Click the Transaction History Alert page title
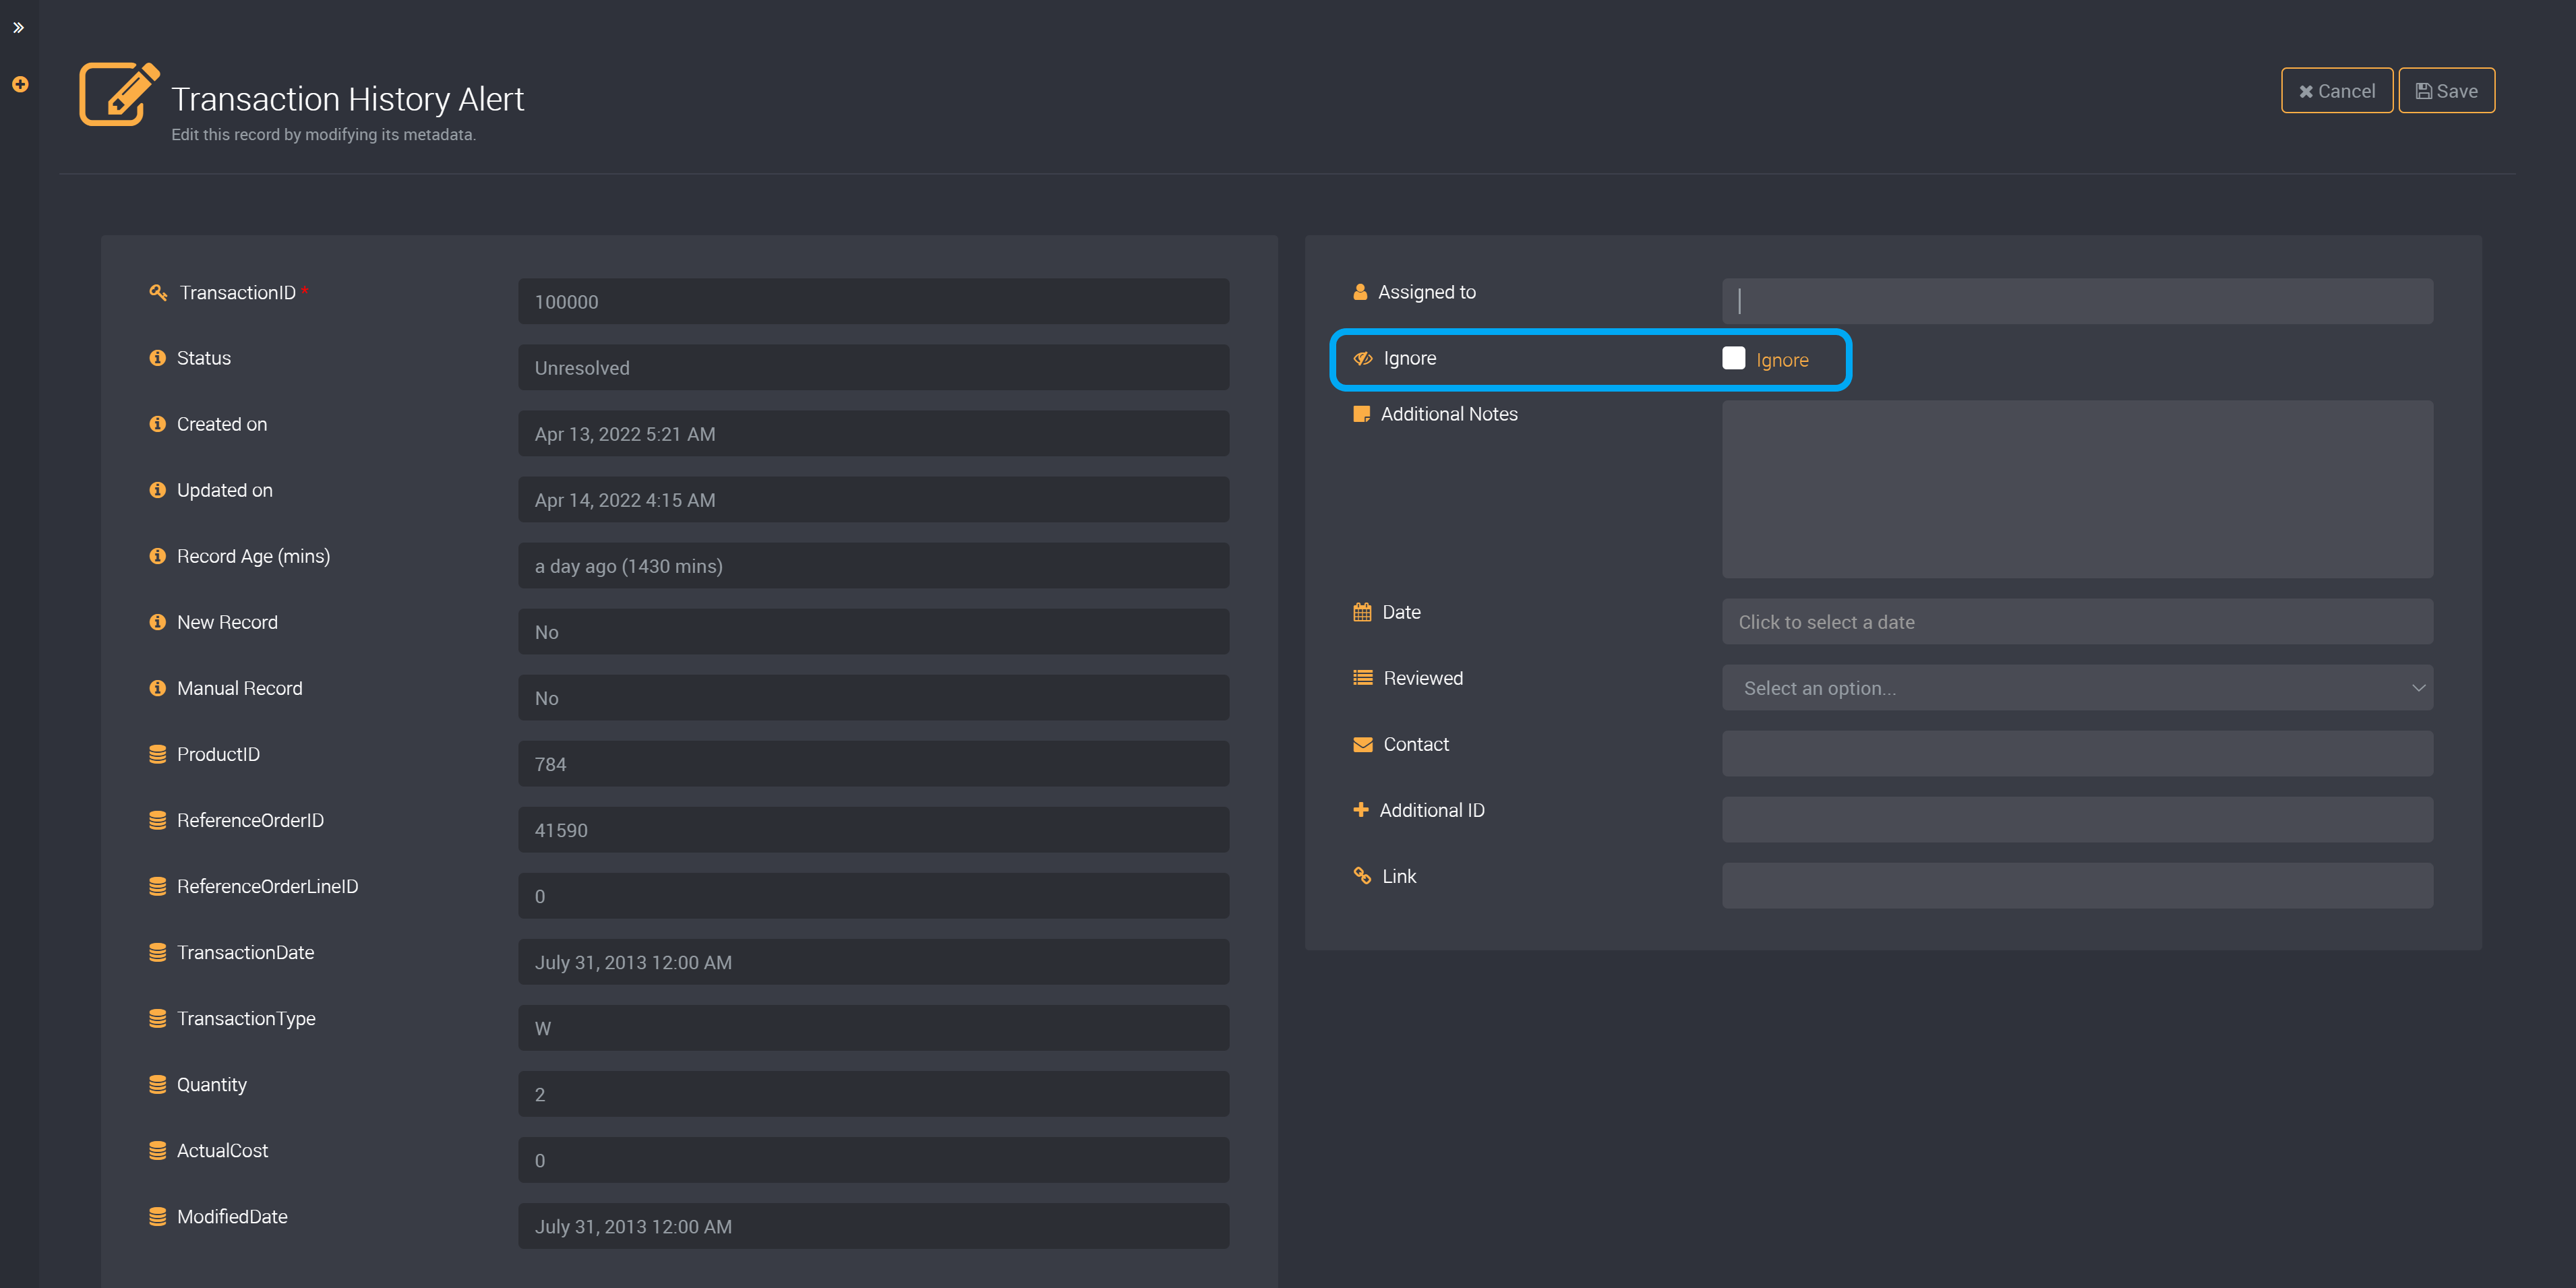The image size is (2576, 1288). tap(347, 99)
